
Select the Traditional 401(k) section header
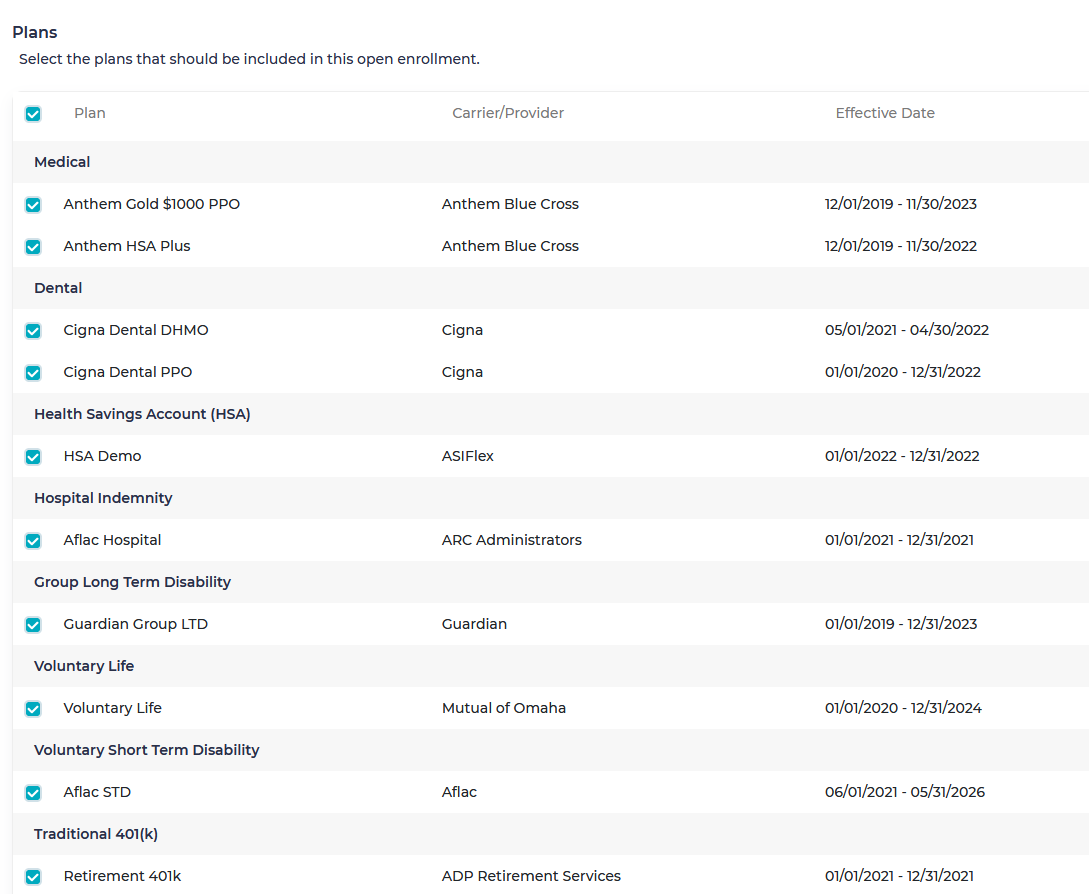(x=95, y=834)
